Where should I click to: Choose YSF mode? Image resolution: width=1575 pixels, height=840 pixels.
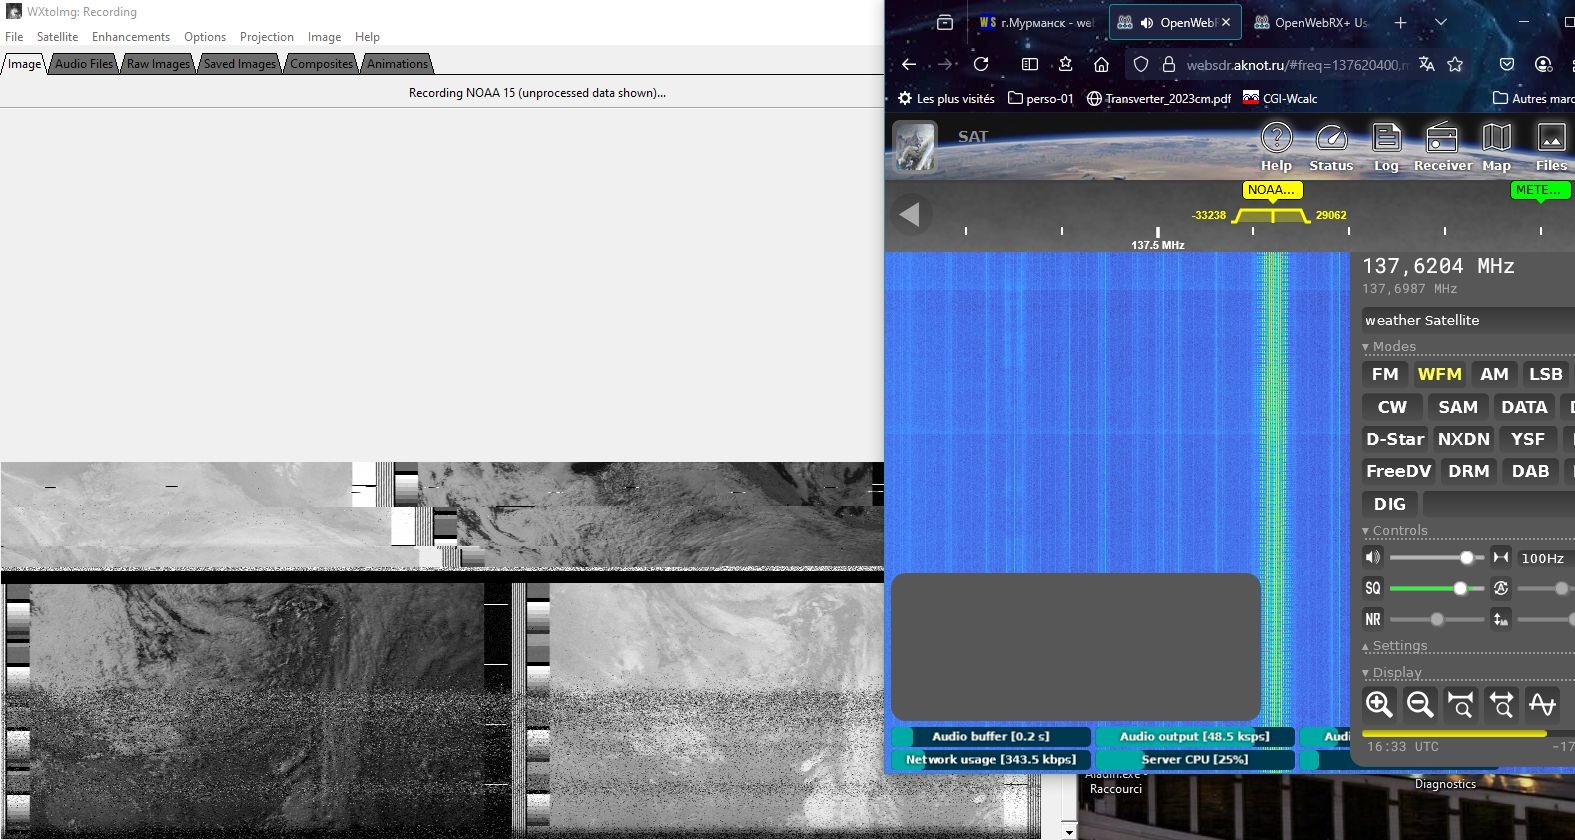pyautogui.click(x=1527, y=439)
